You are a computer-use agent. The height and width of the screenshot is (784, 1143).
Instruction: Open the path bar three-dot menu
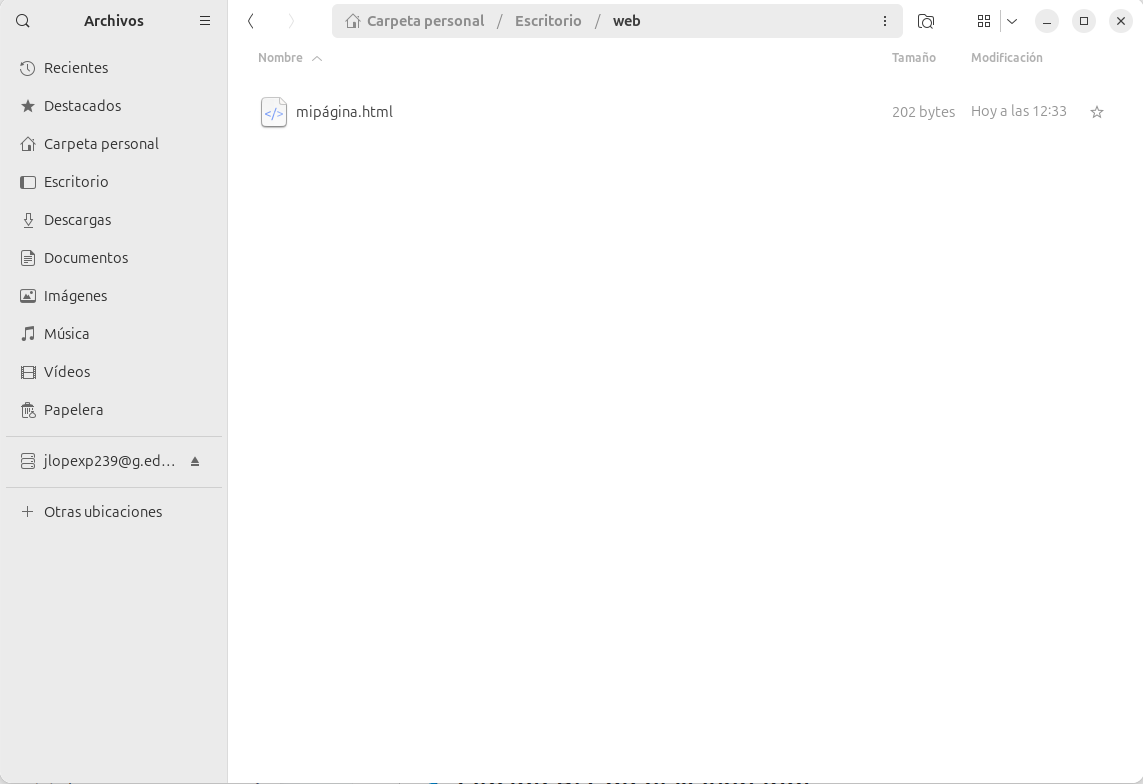(x=885, y=21)
